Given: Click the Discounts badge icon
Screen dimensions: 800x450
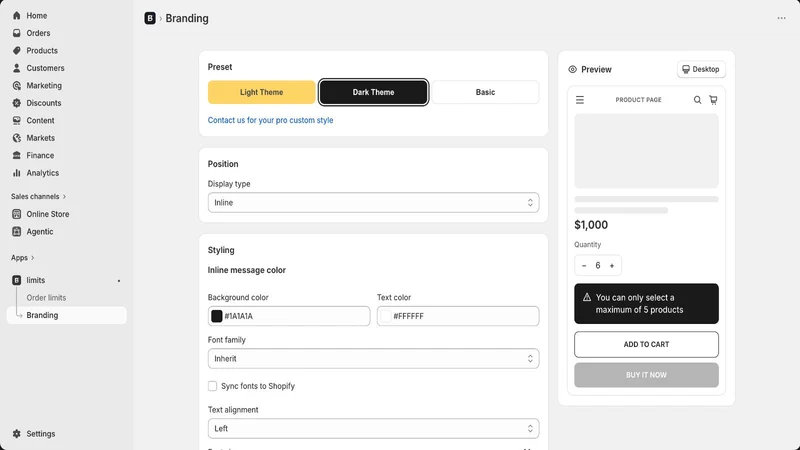Looking at the screenshot, I should [16, 103].
